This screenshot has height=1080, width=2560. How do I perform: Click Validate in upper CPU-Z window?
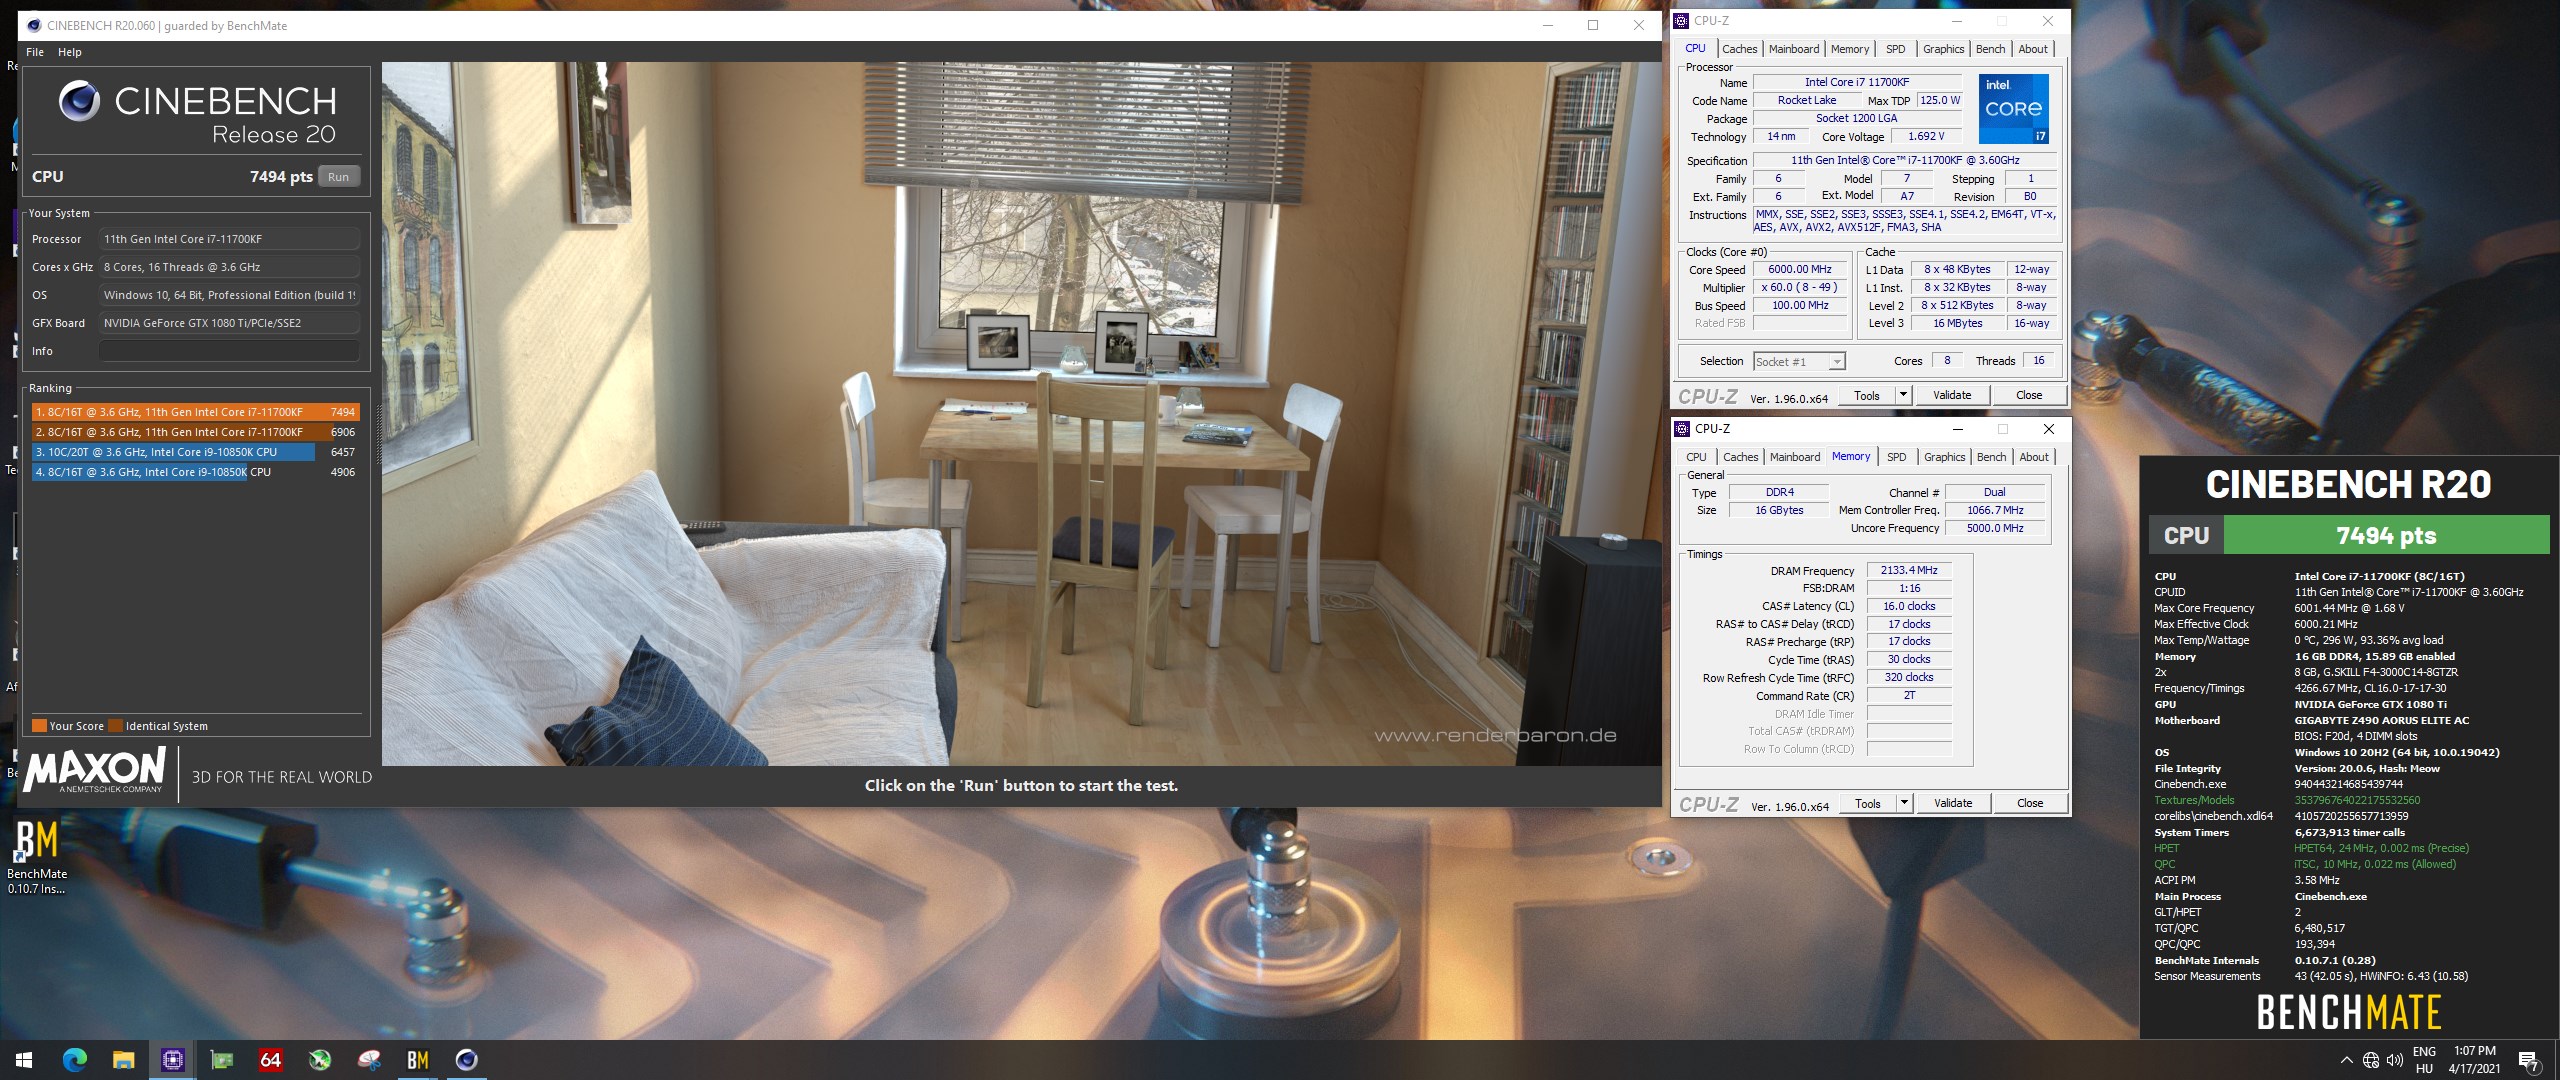pyautogui.click(x=1951, y=395)
